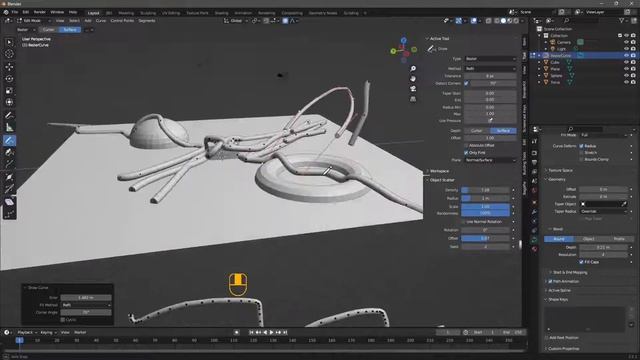Image resolution: width=640 pixels, height=360 pixels.
Task: Open the Render properties tab icon
Action: click(x=534, y=153)
